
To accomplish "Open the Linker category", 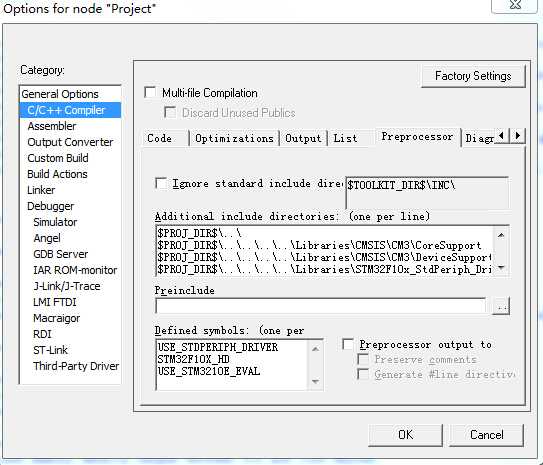I will pos(41,190).
